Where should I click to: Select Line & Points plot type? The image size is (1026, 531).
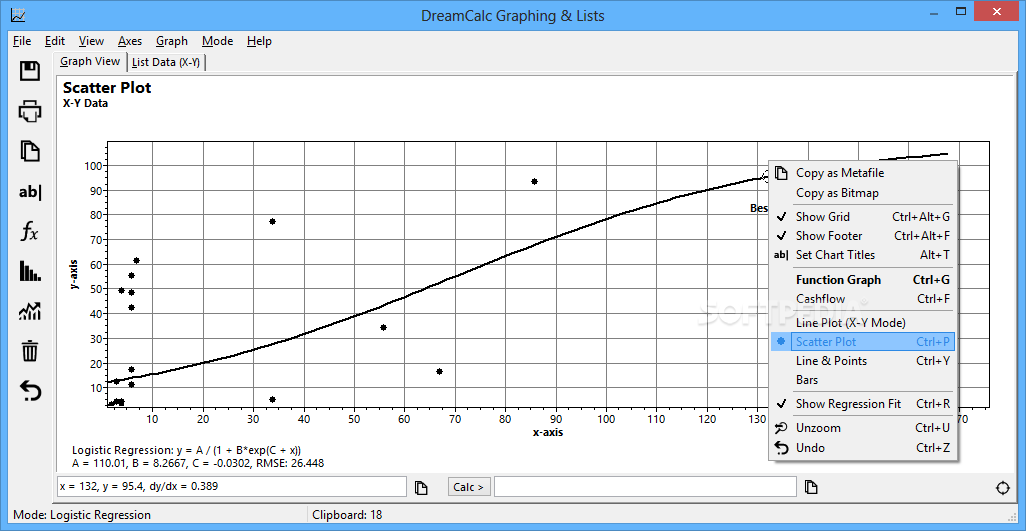[862, 360]
